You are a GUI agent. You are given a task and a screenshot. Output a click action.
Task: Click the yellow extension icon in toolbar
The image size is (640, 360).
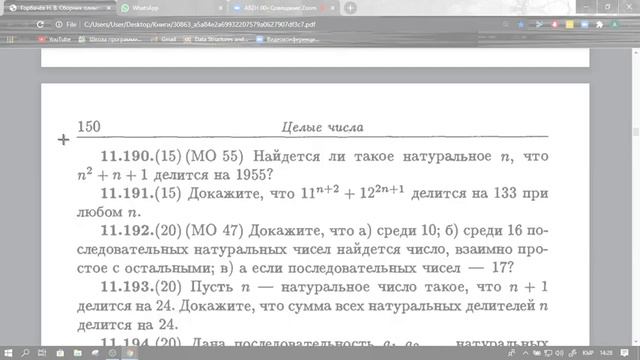click(570, 24)
